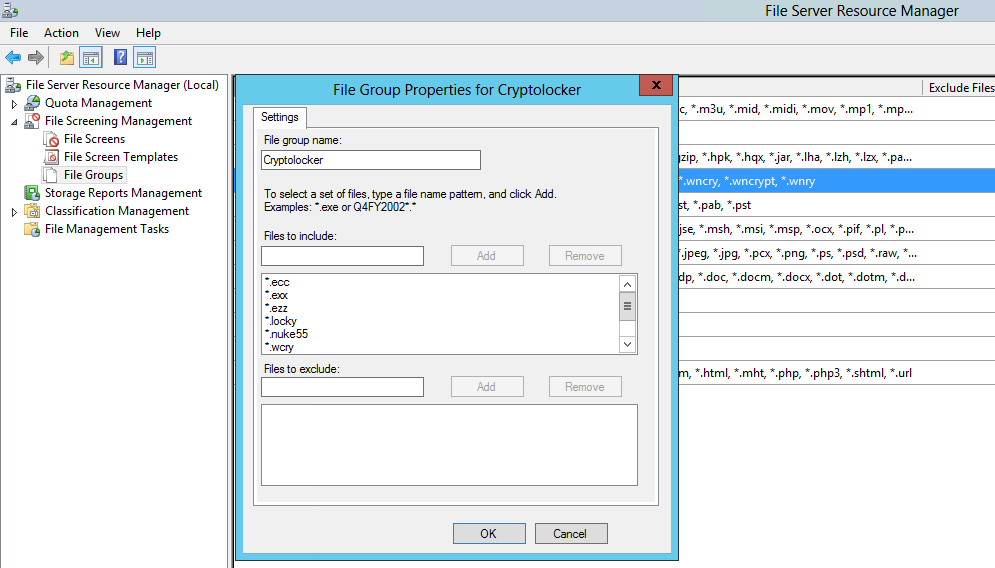This screenshot has height=568, width=995.
Task: Collapse the File Screening Management node
Action: [x=14, y=122]
